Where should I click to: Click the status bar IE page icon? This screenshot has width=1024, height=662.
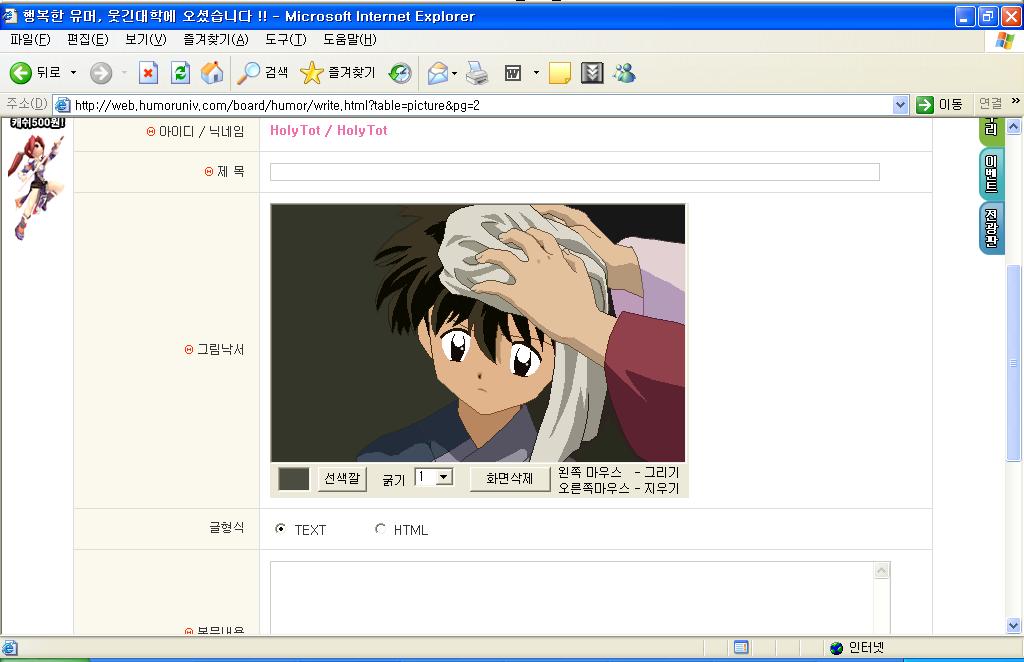pyautogui.click(x=10, y=648)
